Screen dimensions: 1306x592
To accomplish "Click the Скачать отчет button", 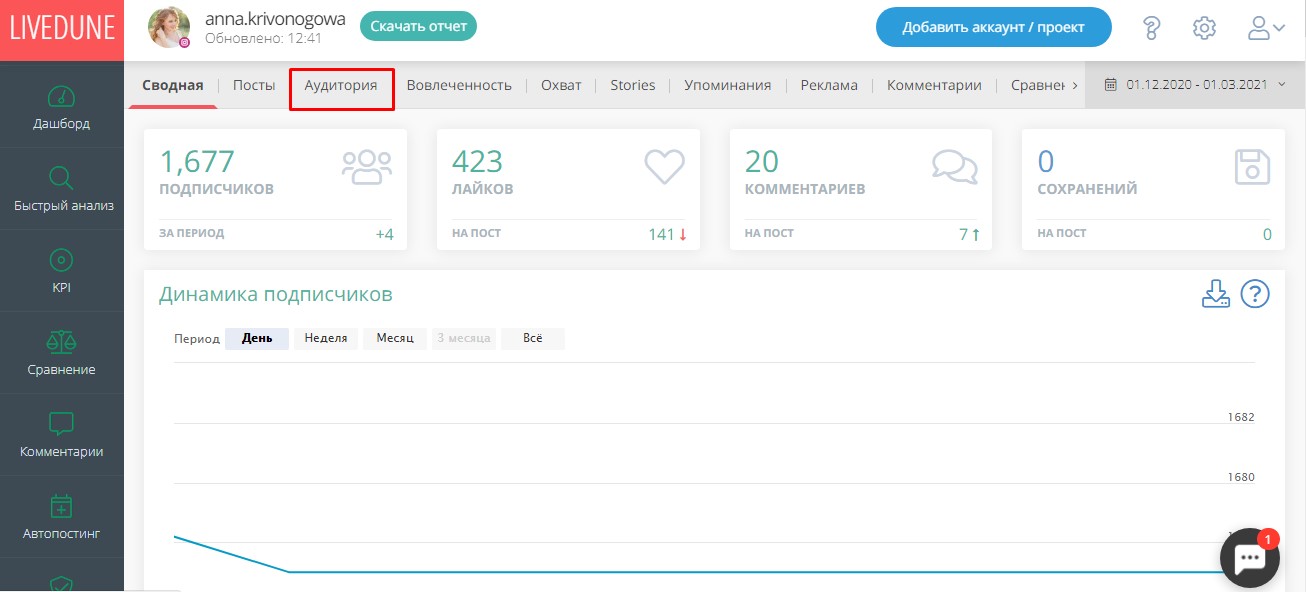I will [418, 27].
